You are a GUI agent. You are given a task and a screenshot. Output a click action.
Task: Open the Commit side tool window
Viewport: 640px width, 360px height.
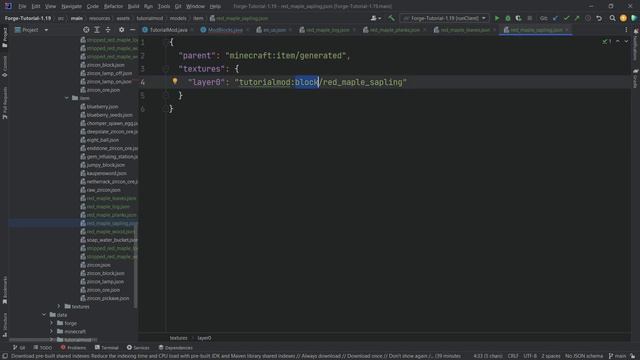pos(4,67)
